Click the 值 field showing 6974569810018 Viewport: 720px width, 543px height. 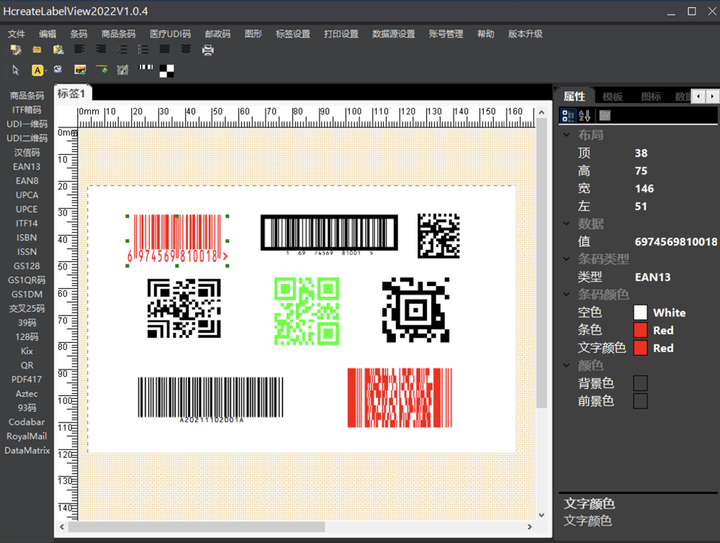pos(675,241)
